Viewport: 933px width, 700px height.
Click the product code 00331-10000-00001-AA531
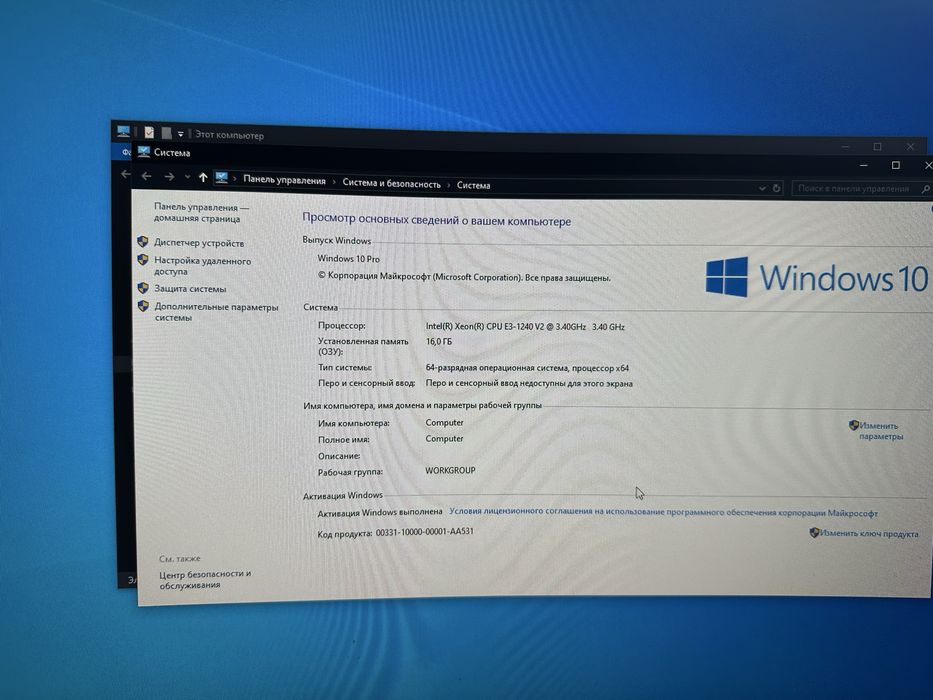click(x=424, y=532)
